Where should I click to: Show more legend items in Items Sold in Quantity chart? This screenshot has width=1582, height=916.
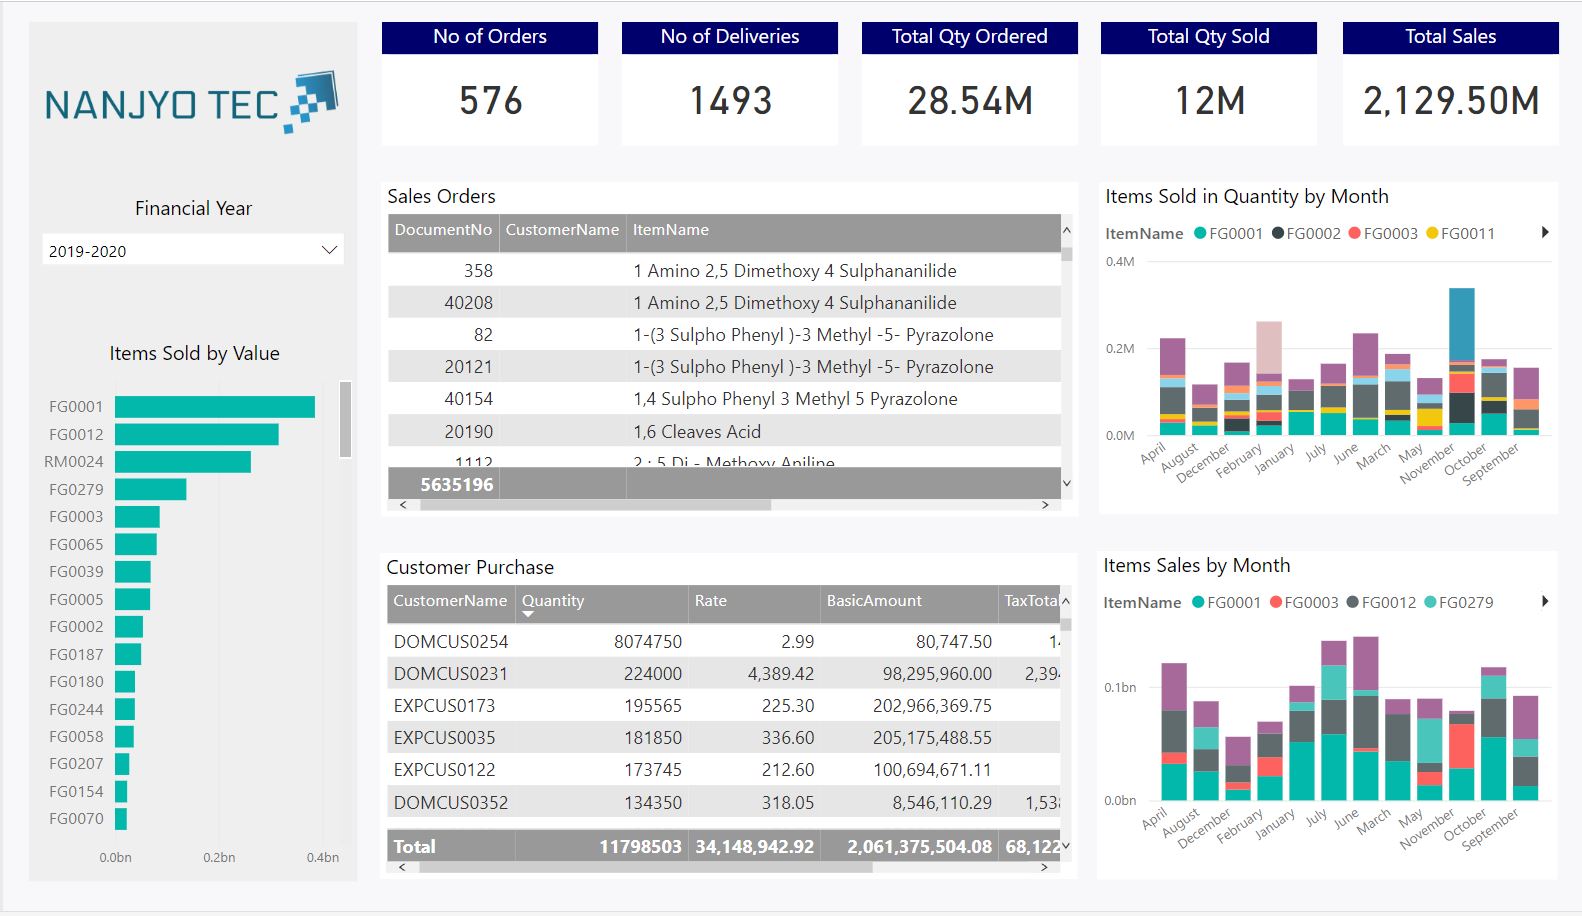pyautogui.click(x=1545, y=232)
